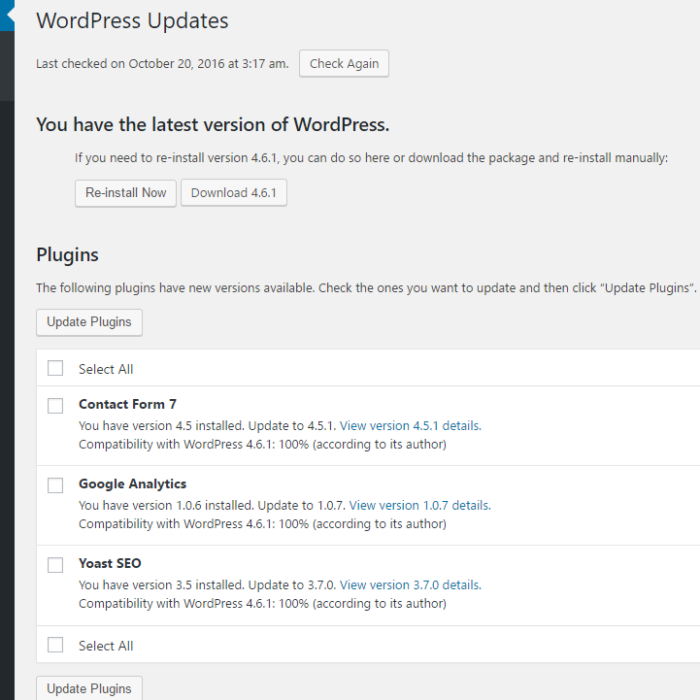
Task: Click 'You have version 3.5 installed' text
Action: click(162, 585)
